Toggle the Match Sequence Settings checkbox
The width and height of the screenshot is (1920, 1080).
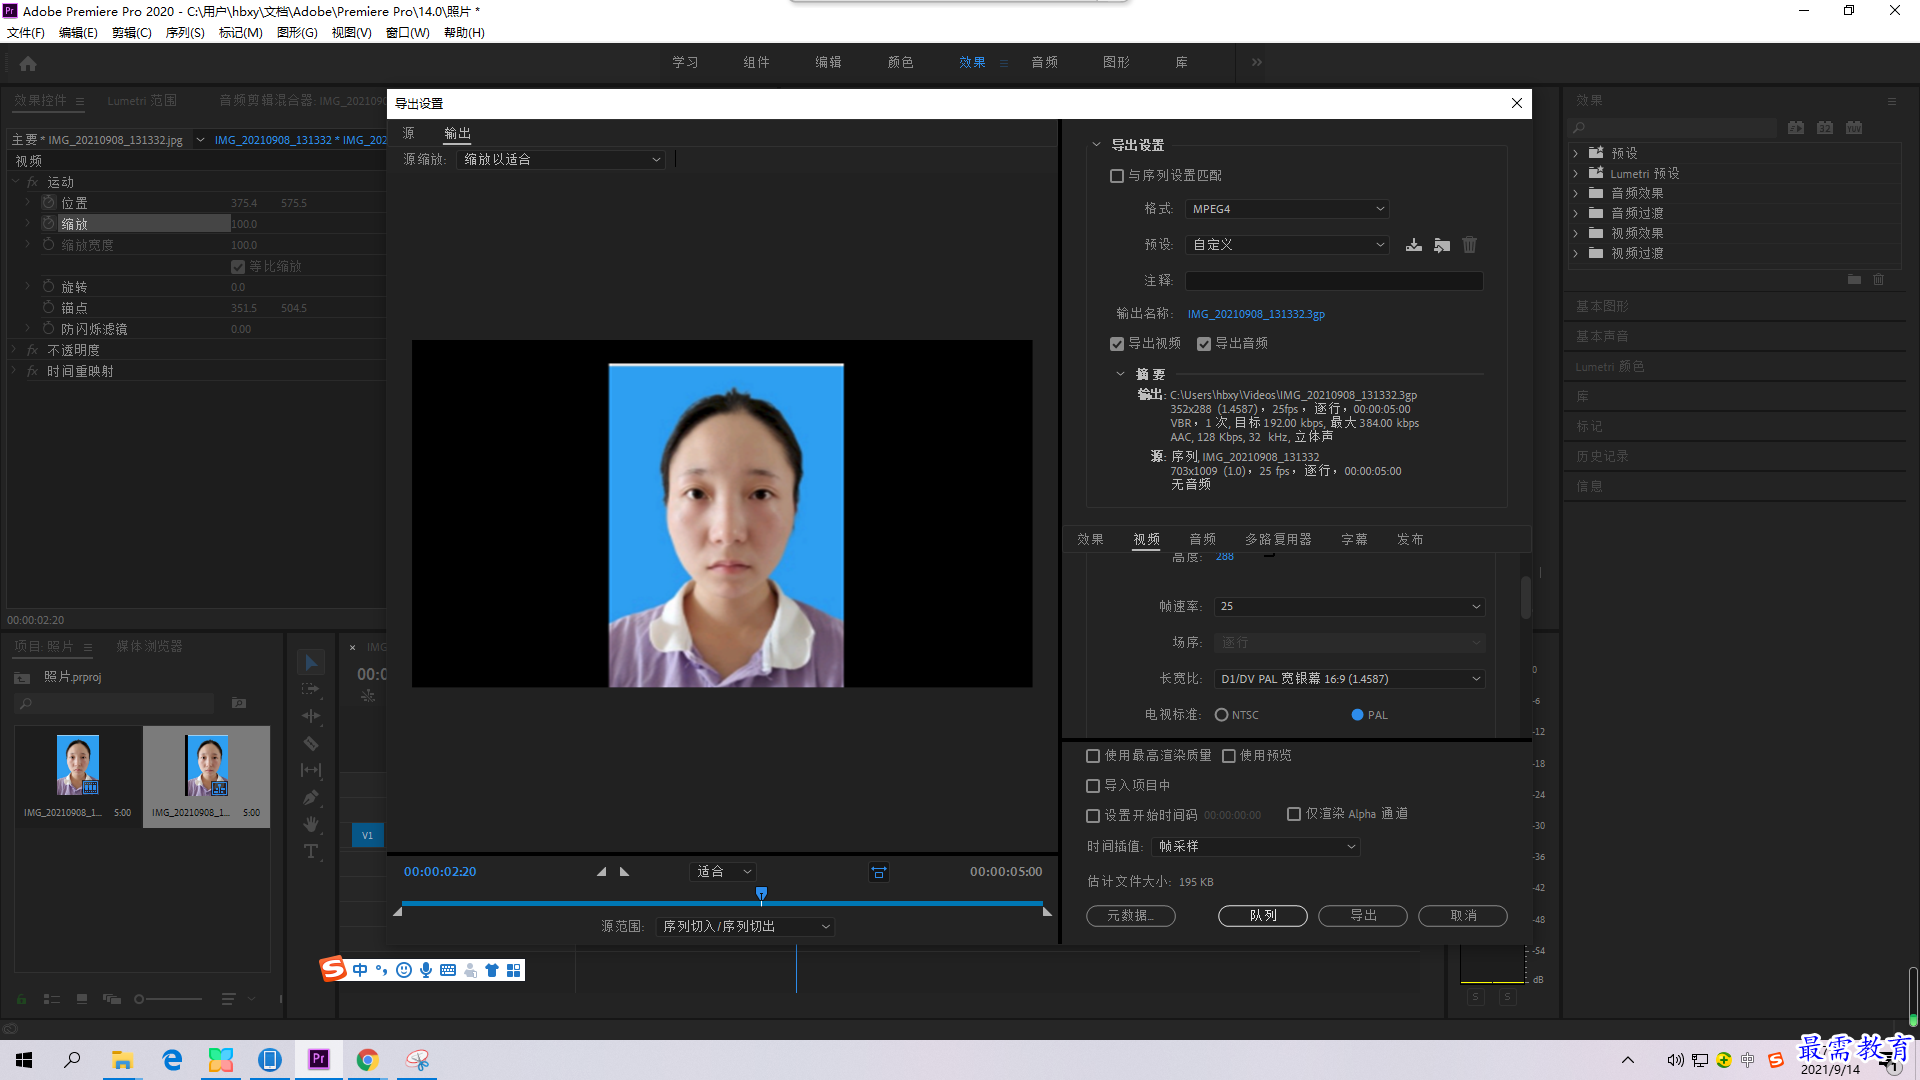pyautogui.click(x=1117, y=176)
